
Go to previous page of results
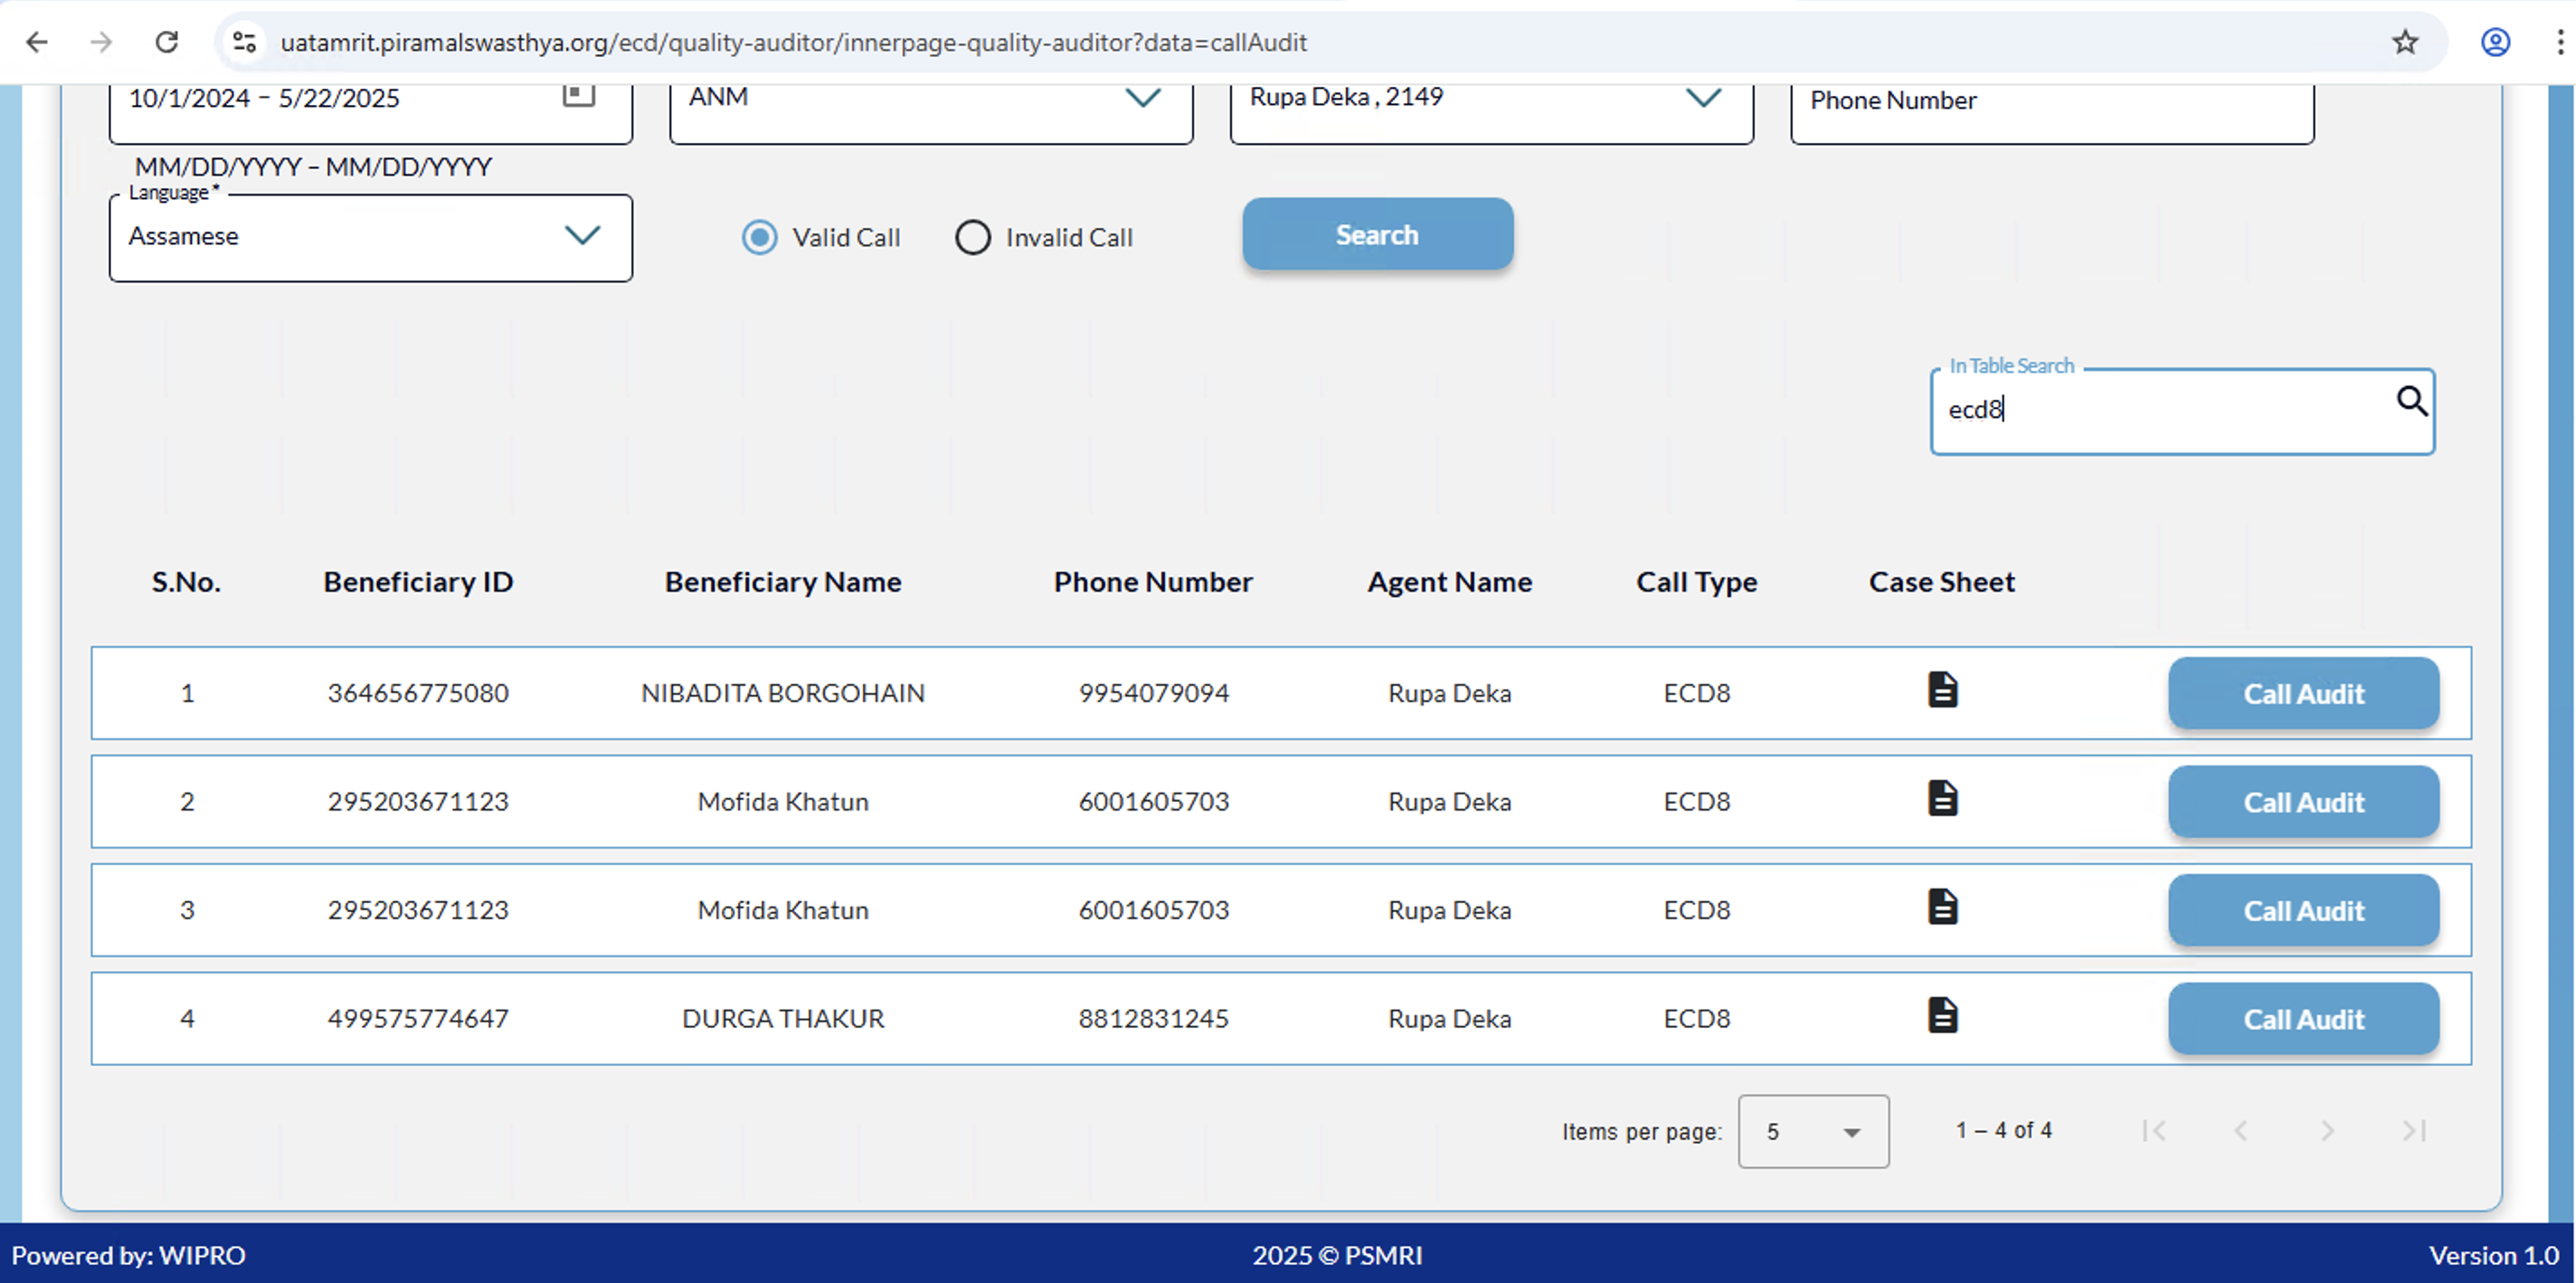click(x=2241, y=1131)
